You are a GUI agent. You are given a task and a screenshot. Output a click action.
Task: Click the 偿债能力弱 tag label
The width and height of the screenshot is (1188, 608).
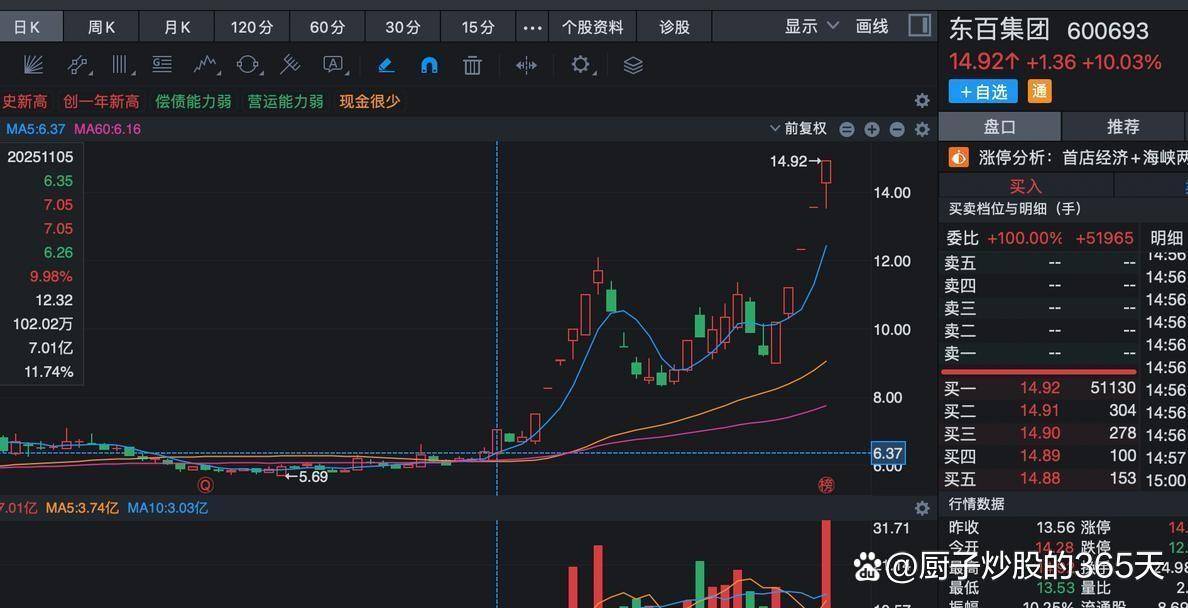[192, 101]
